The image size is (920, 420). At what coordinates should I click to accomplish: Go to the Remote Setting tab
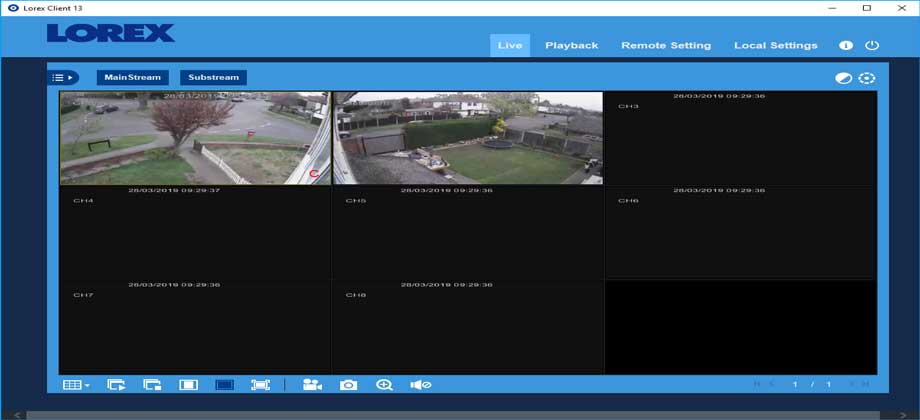tap(665, 45)
